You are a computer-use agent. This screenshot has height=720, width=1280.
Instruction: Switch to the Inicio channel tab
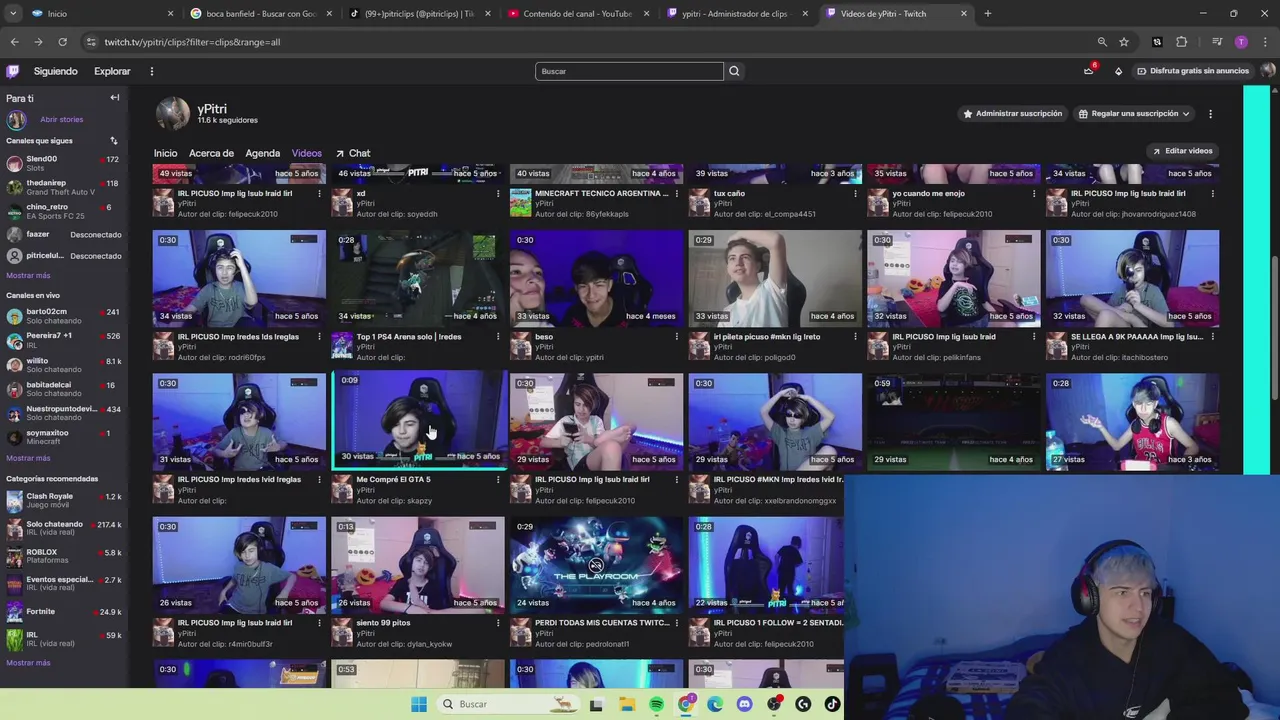pyautogui.click(x=165, y=154)
